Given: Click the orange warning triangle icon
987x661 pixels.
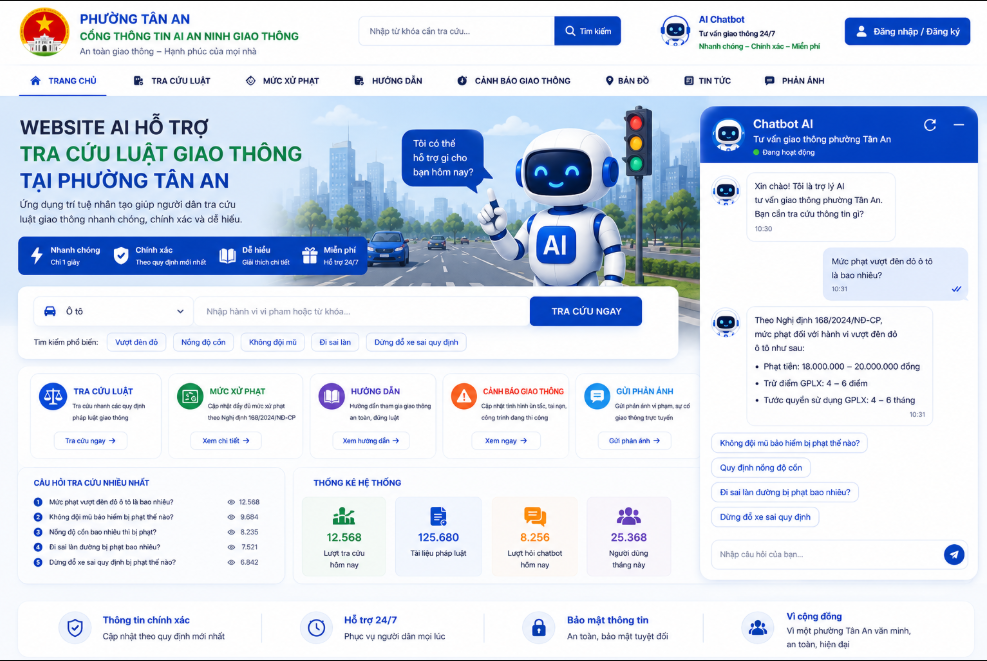Looking at the screenshot, I should [464, 397].
